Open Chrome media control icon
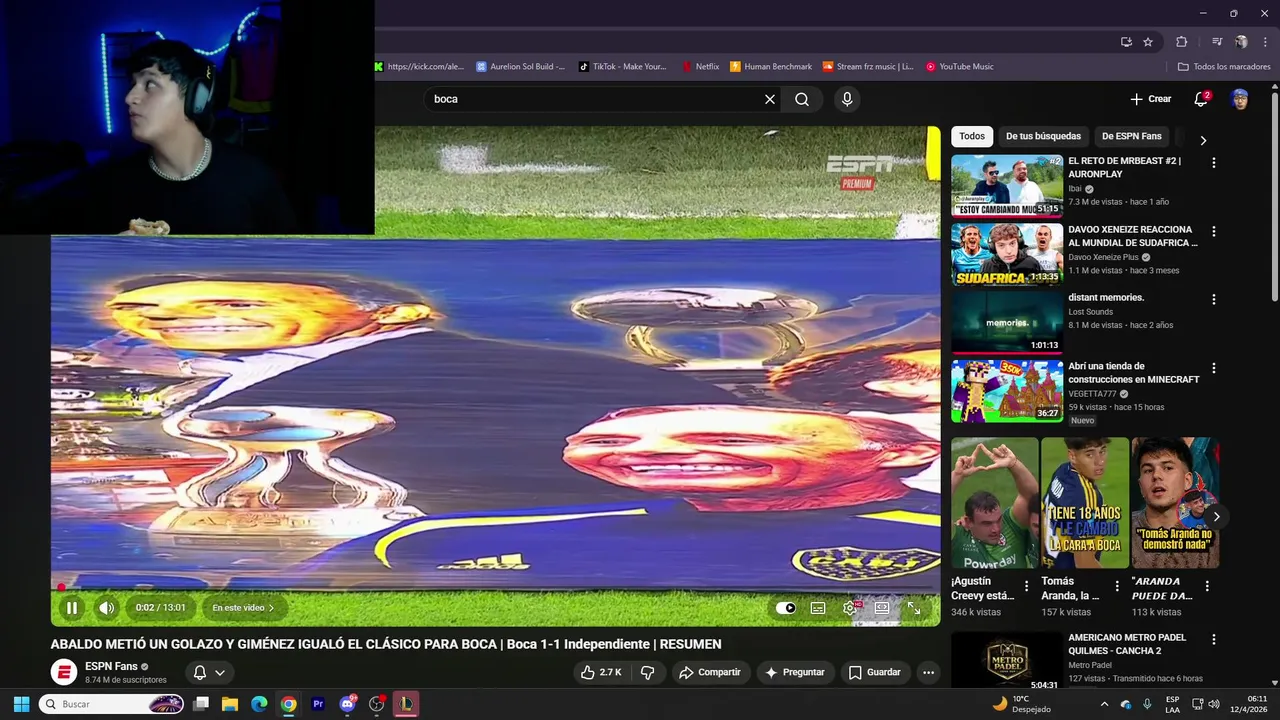Image resolution: width=1280 pixels, height=720 pixels. pyautogui.click(x=1217, y=42)
